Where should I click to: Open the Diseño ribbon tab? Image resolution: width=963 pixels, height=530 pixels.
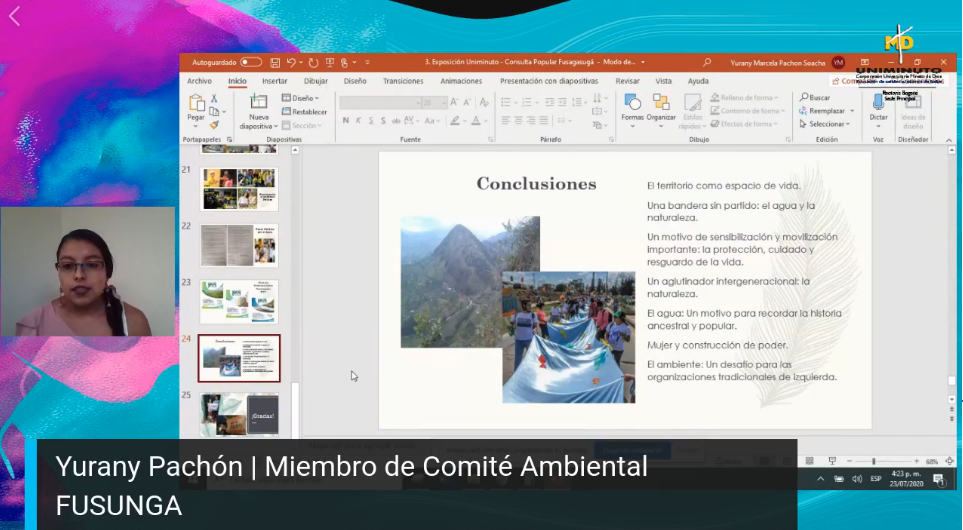[x=355, y=81]
